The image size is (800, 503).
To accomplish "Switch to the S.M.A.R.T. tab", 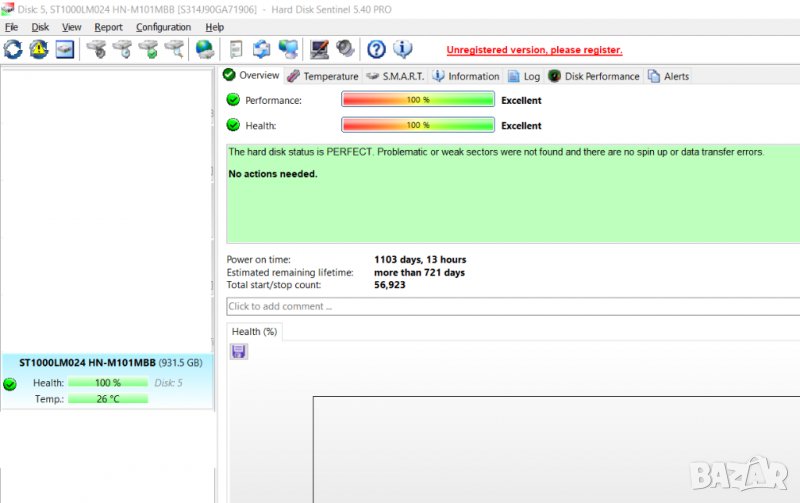I will [x=396, y=76].
